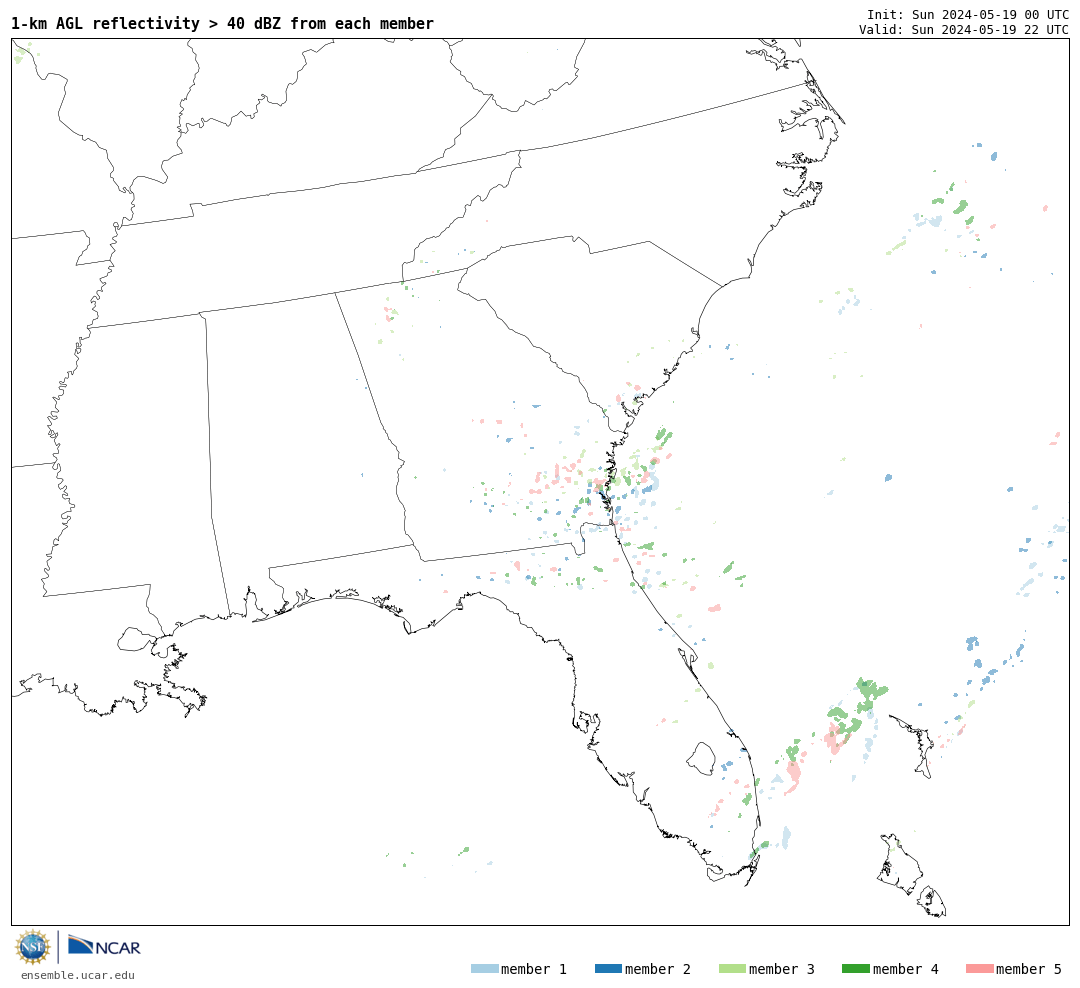The height and width of the screenshot is (988, 1080).
Task: Click the member 4 dark green swatch
Action: point(855,969)
